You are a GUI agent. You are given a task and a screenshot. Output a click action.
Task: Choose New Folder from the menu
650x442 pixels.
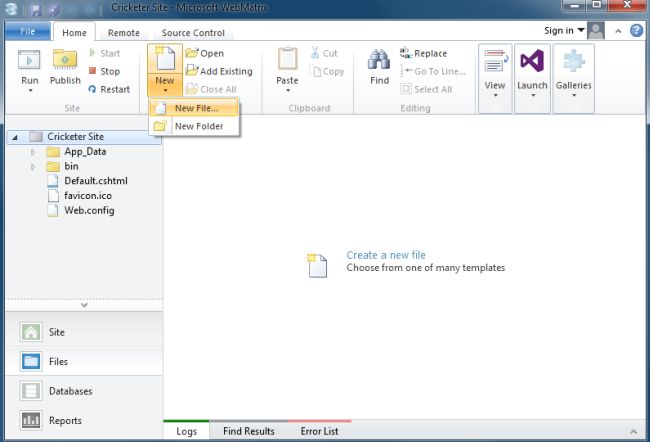pos(194,126)
